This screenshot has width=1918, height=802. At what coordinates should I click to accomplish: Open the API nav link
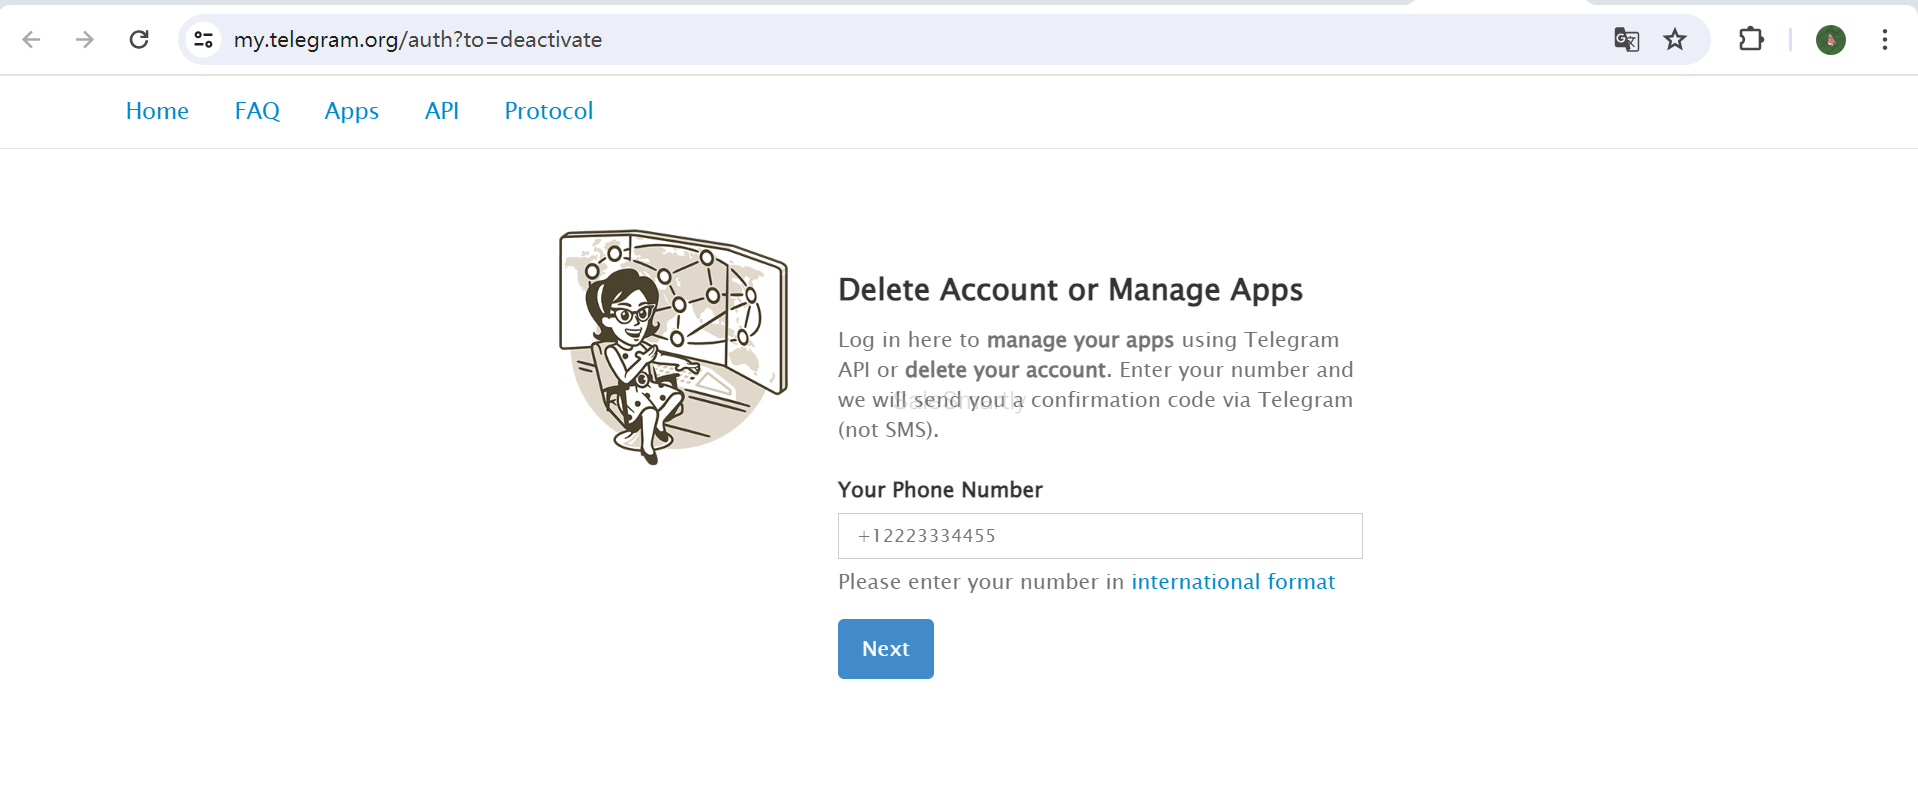pos(441,111)
